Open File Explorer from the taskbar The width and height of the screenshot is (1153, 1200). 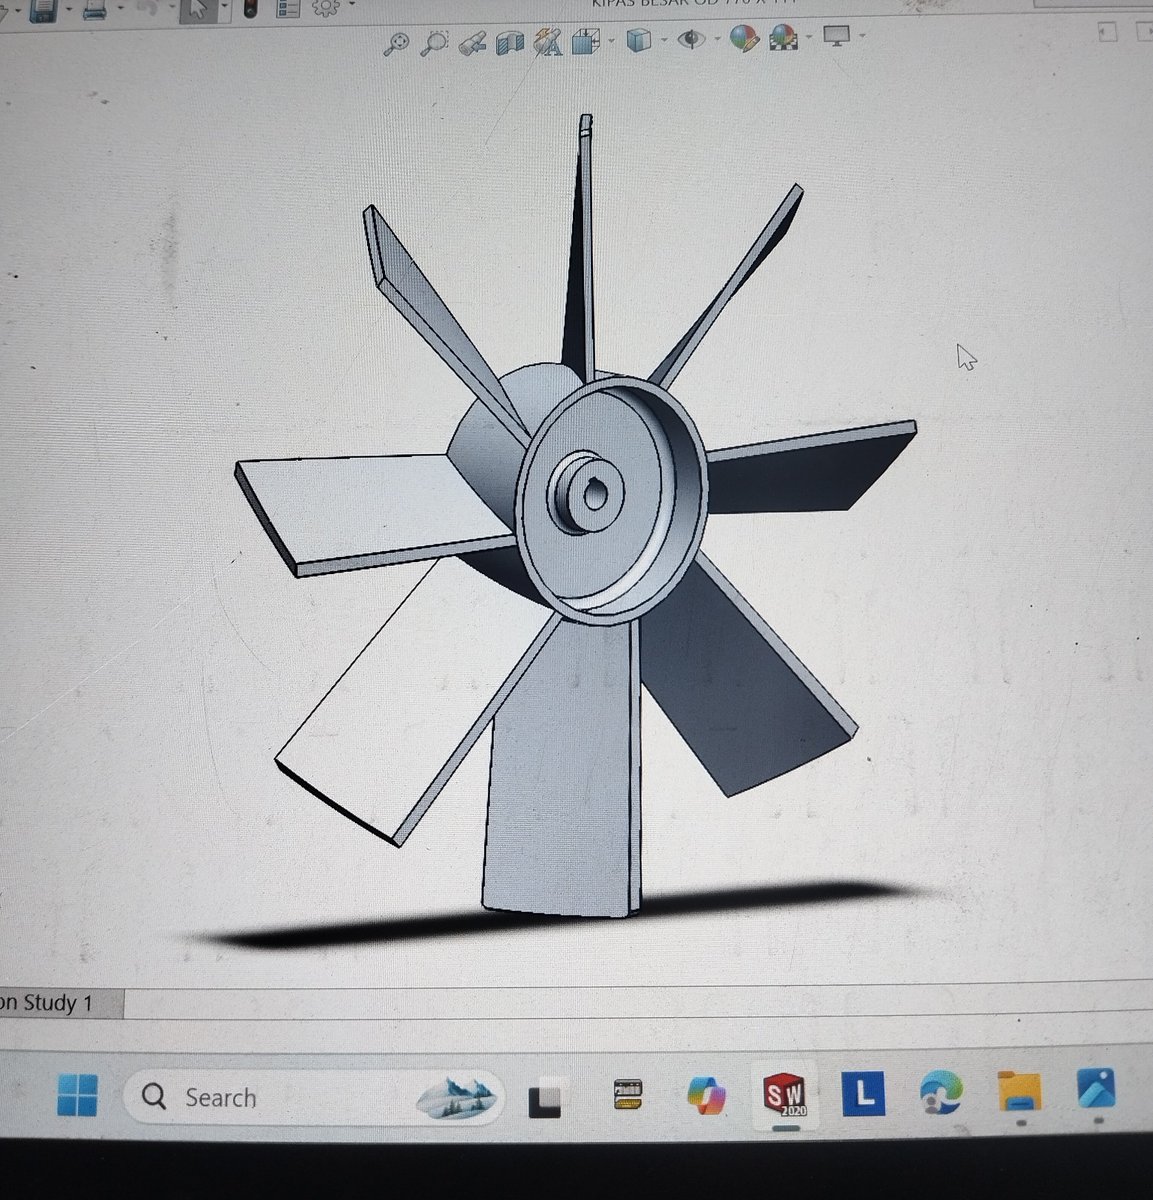tap(1019, 1089)
